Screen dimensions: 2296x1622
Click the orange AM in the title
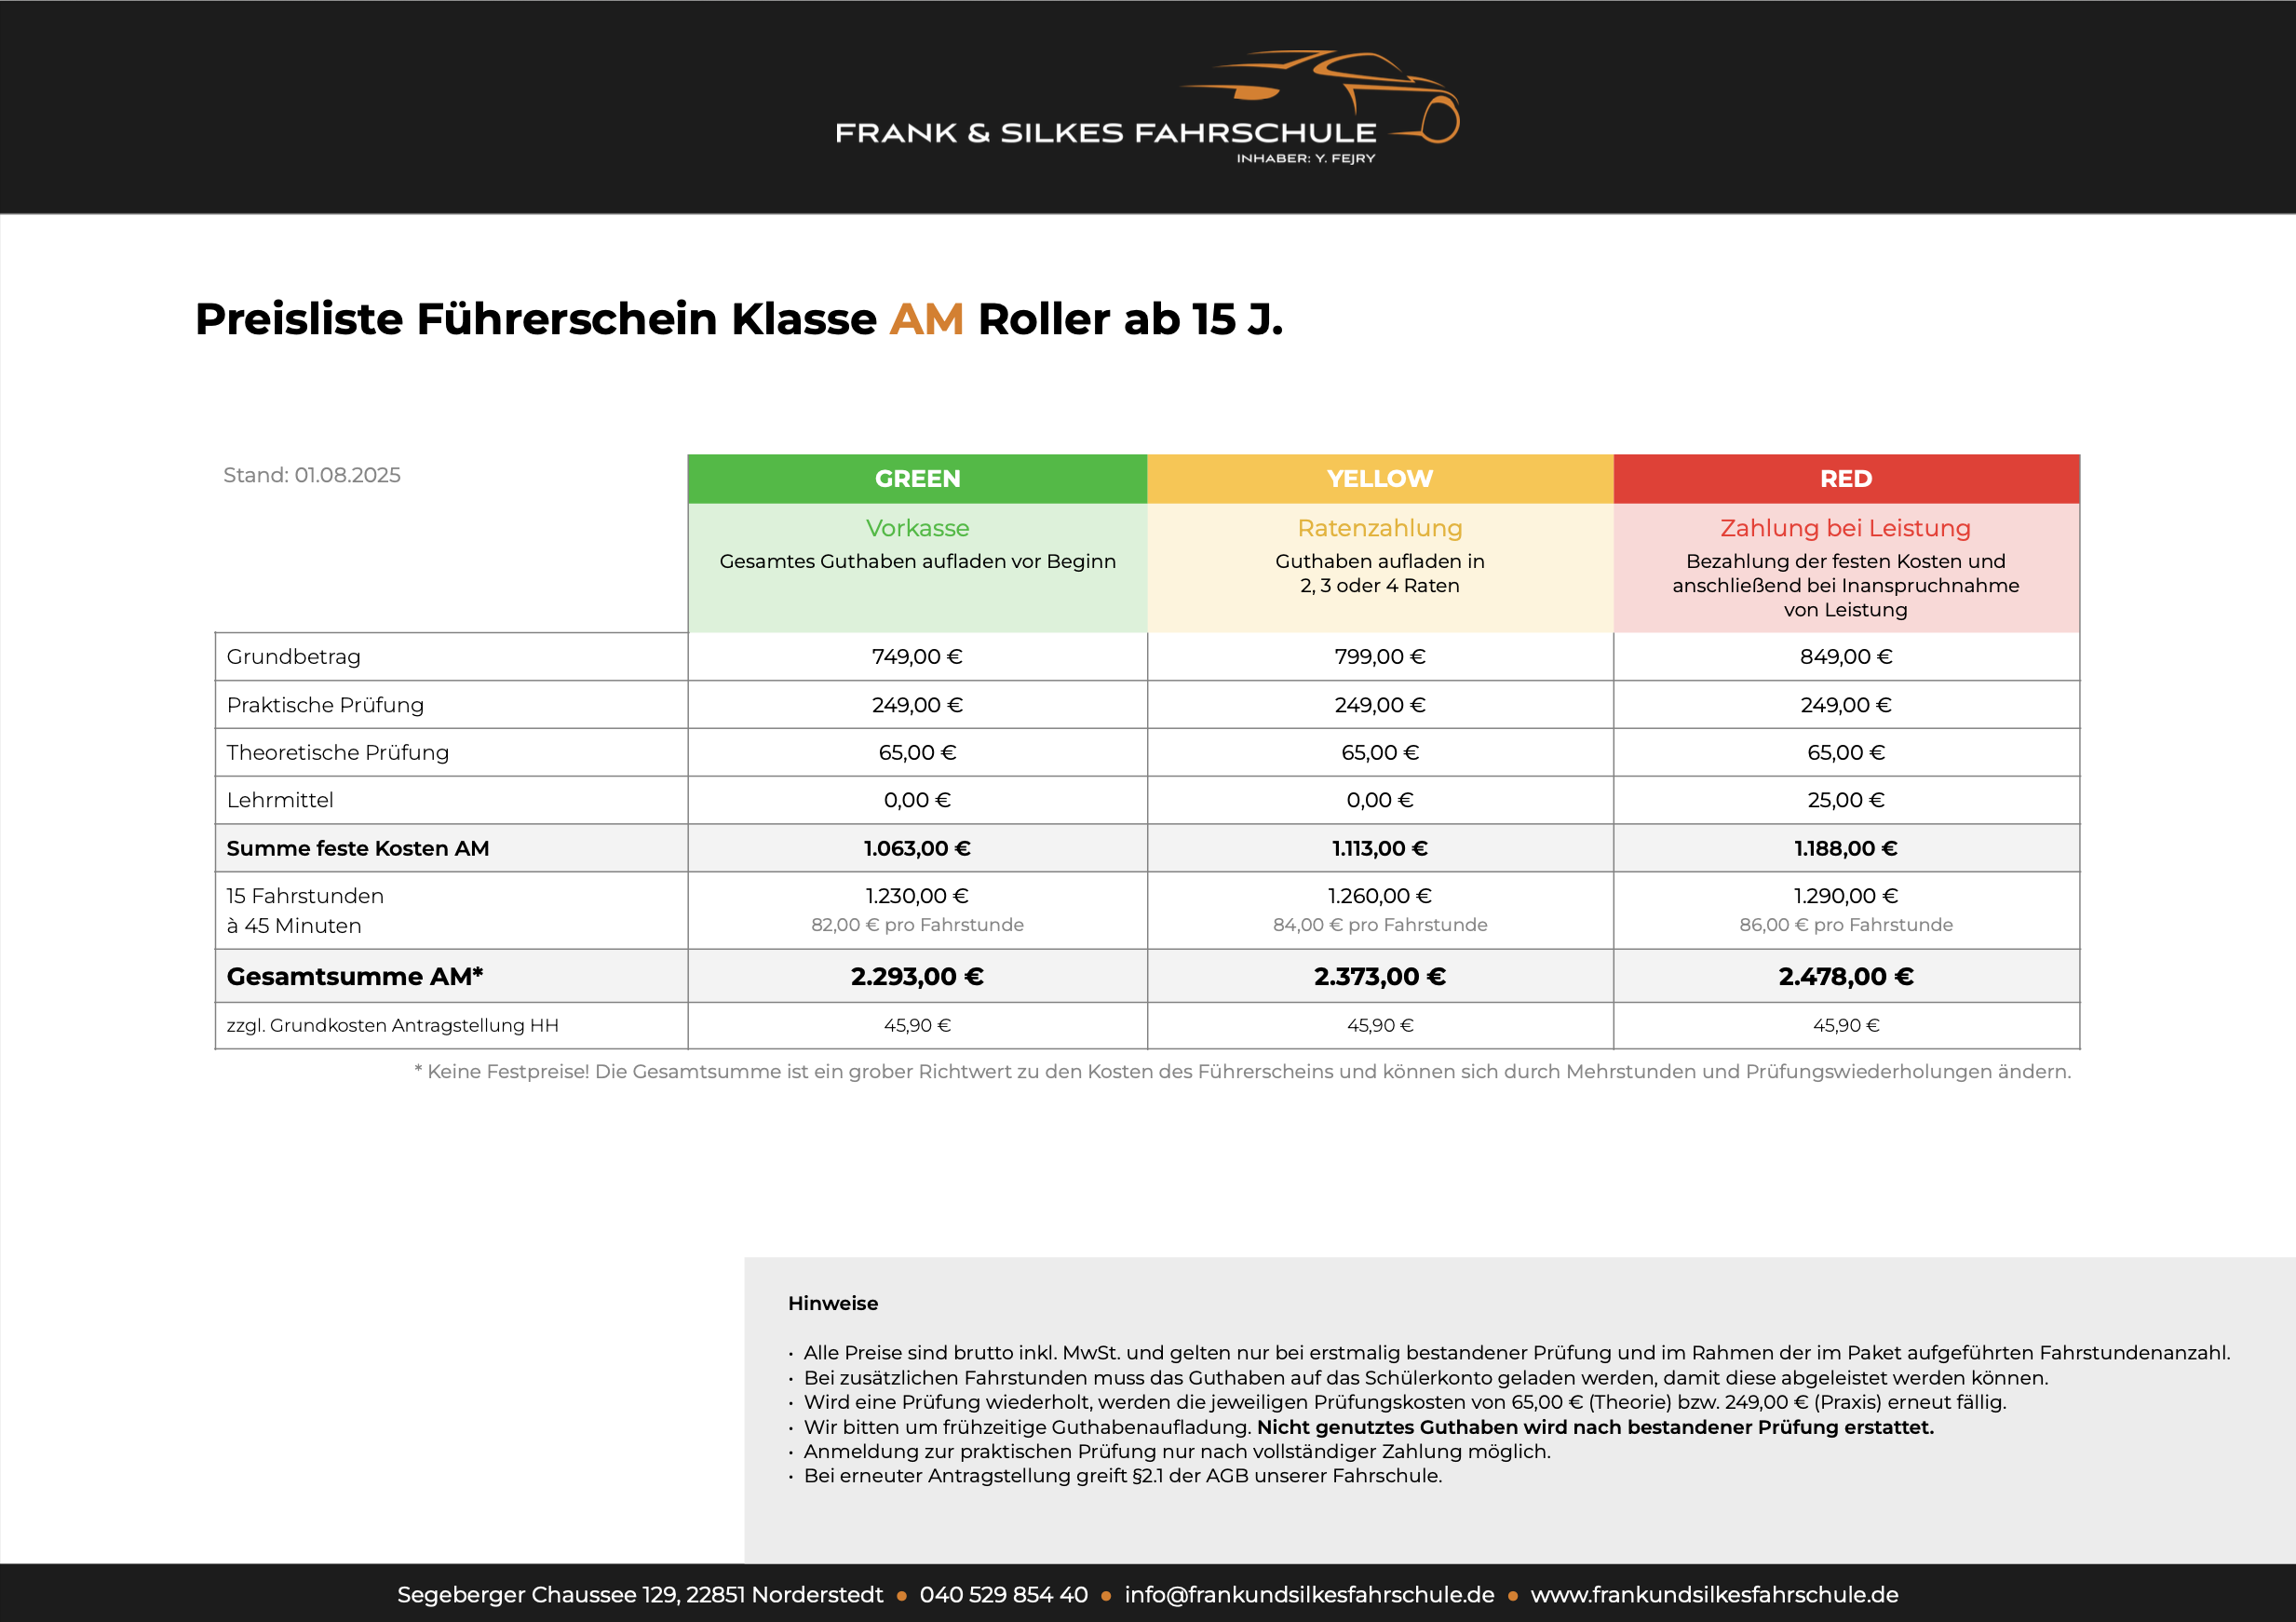coord(926,320)
